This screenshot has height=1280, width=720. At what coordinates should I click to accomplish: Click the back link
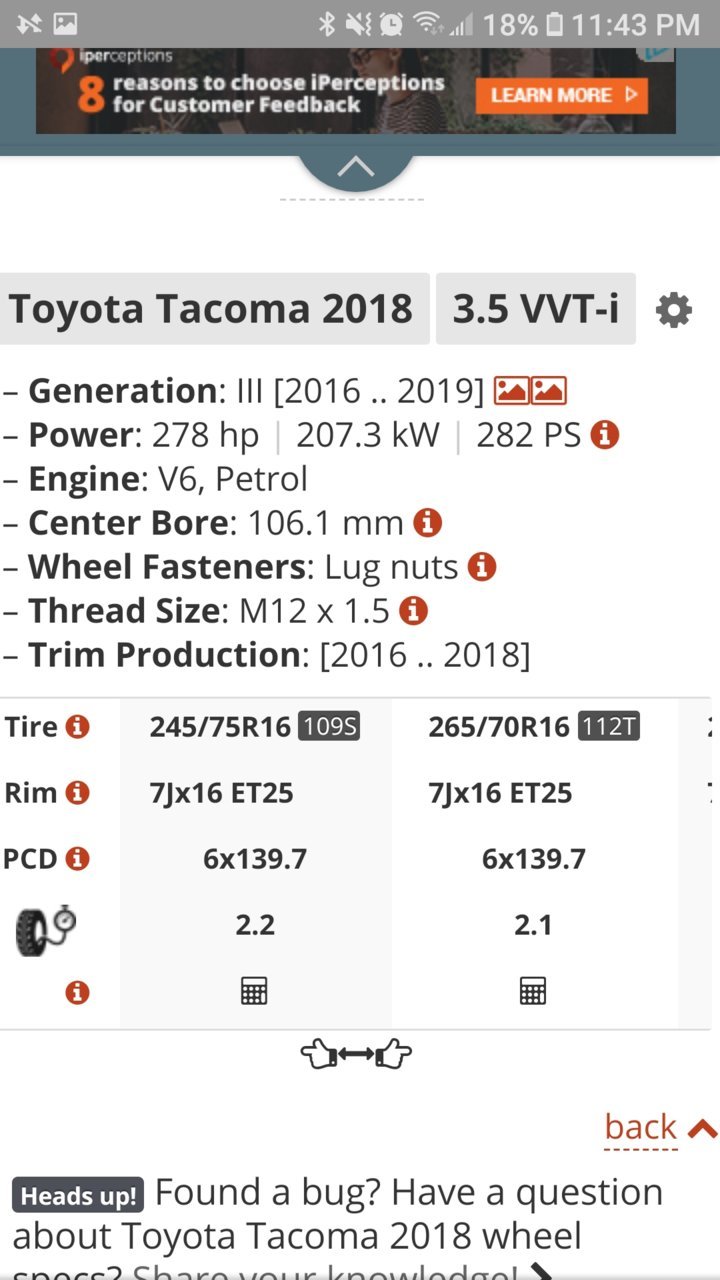pyautogui.click(x=641, y=1127)
